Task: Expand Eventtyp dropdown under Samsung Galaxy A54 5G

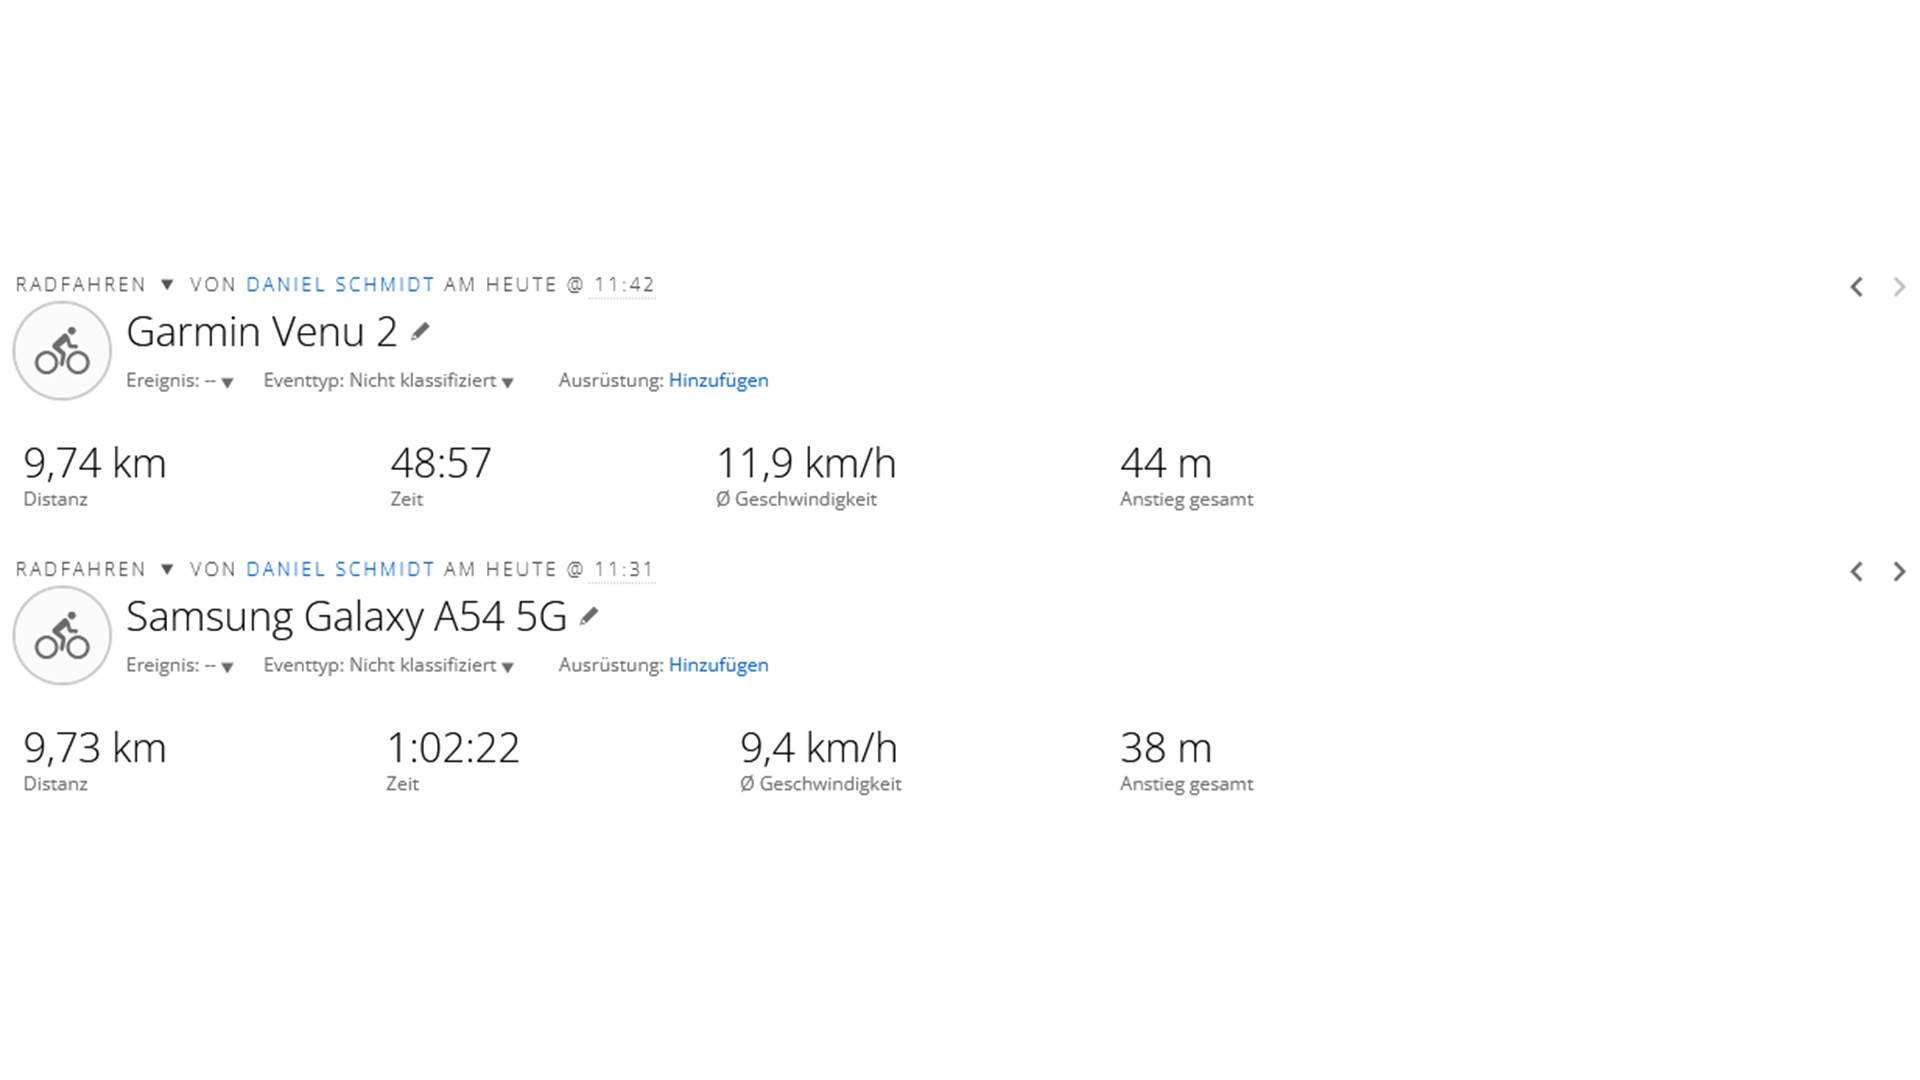Action: 507,667
